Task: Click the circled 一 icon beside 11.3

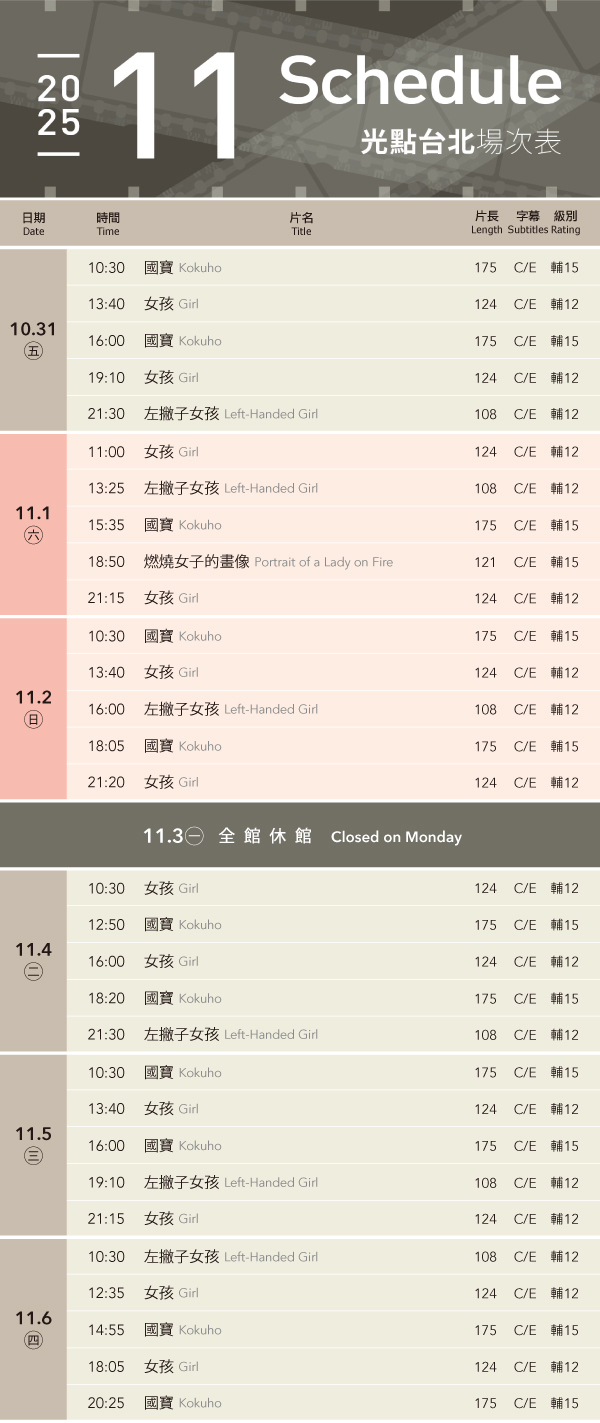Action: point(195,837)
